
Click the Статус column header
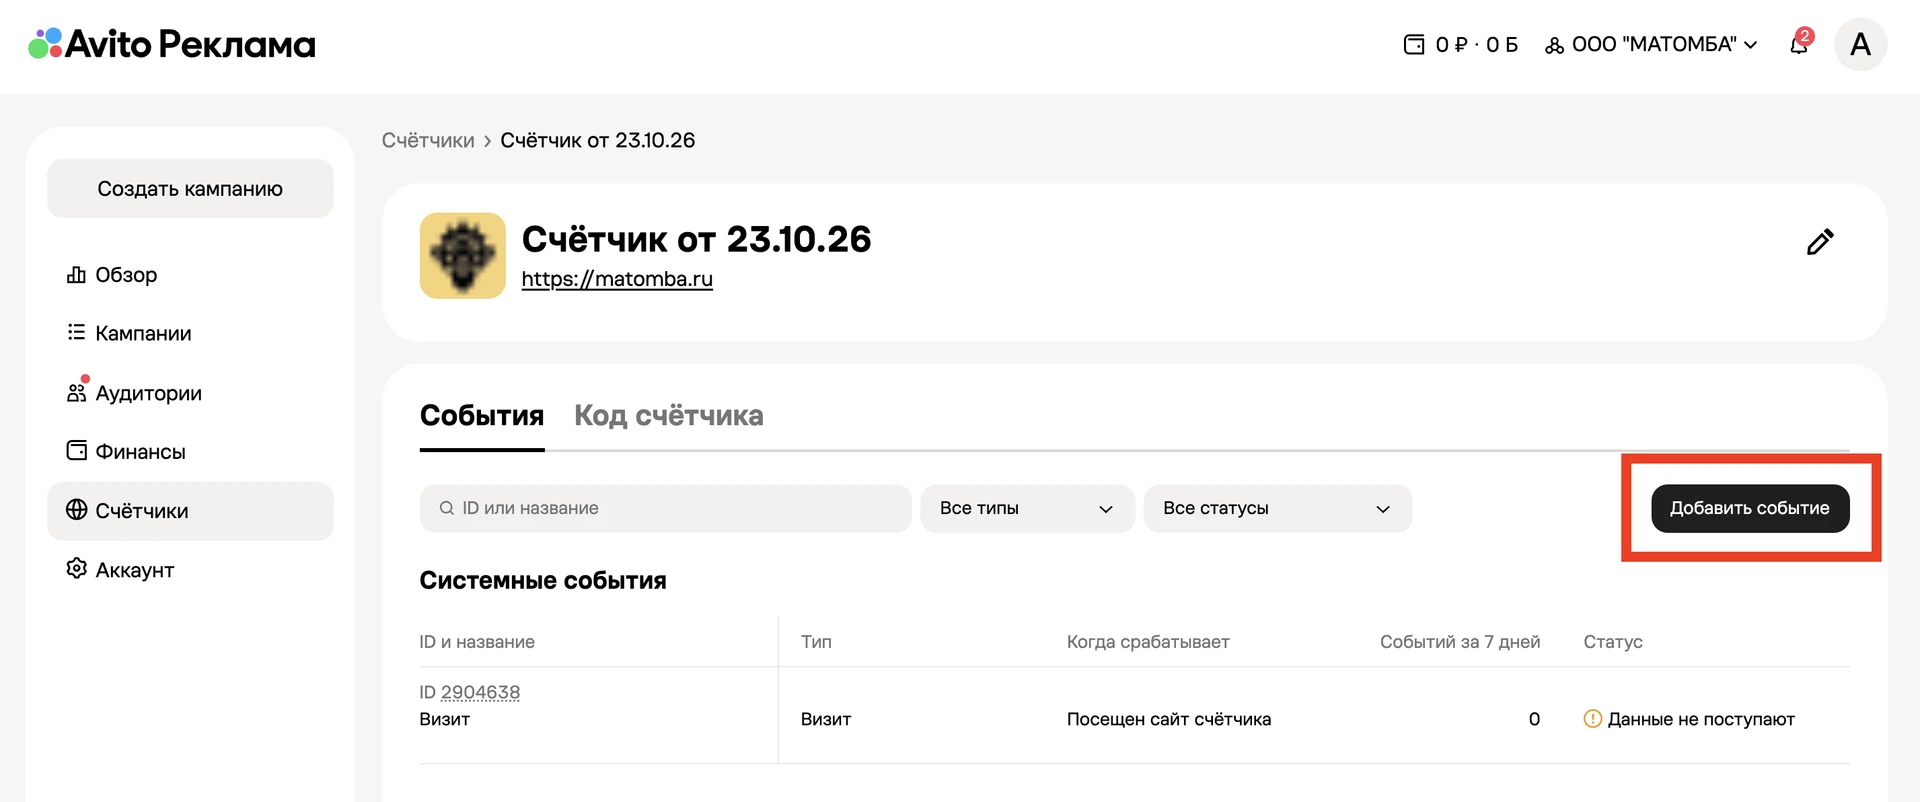tap(1613, 642)
